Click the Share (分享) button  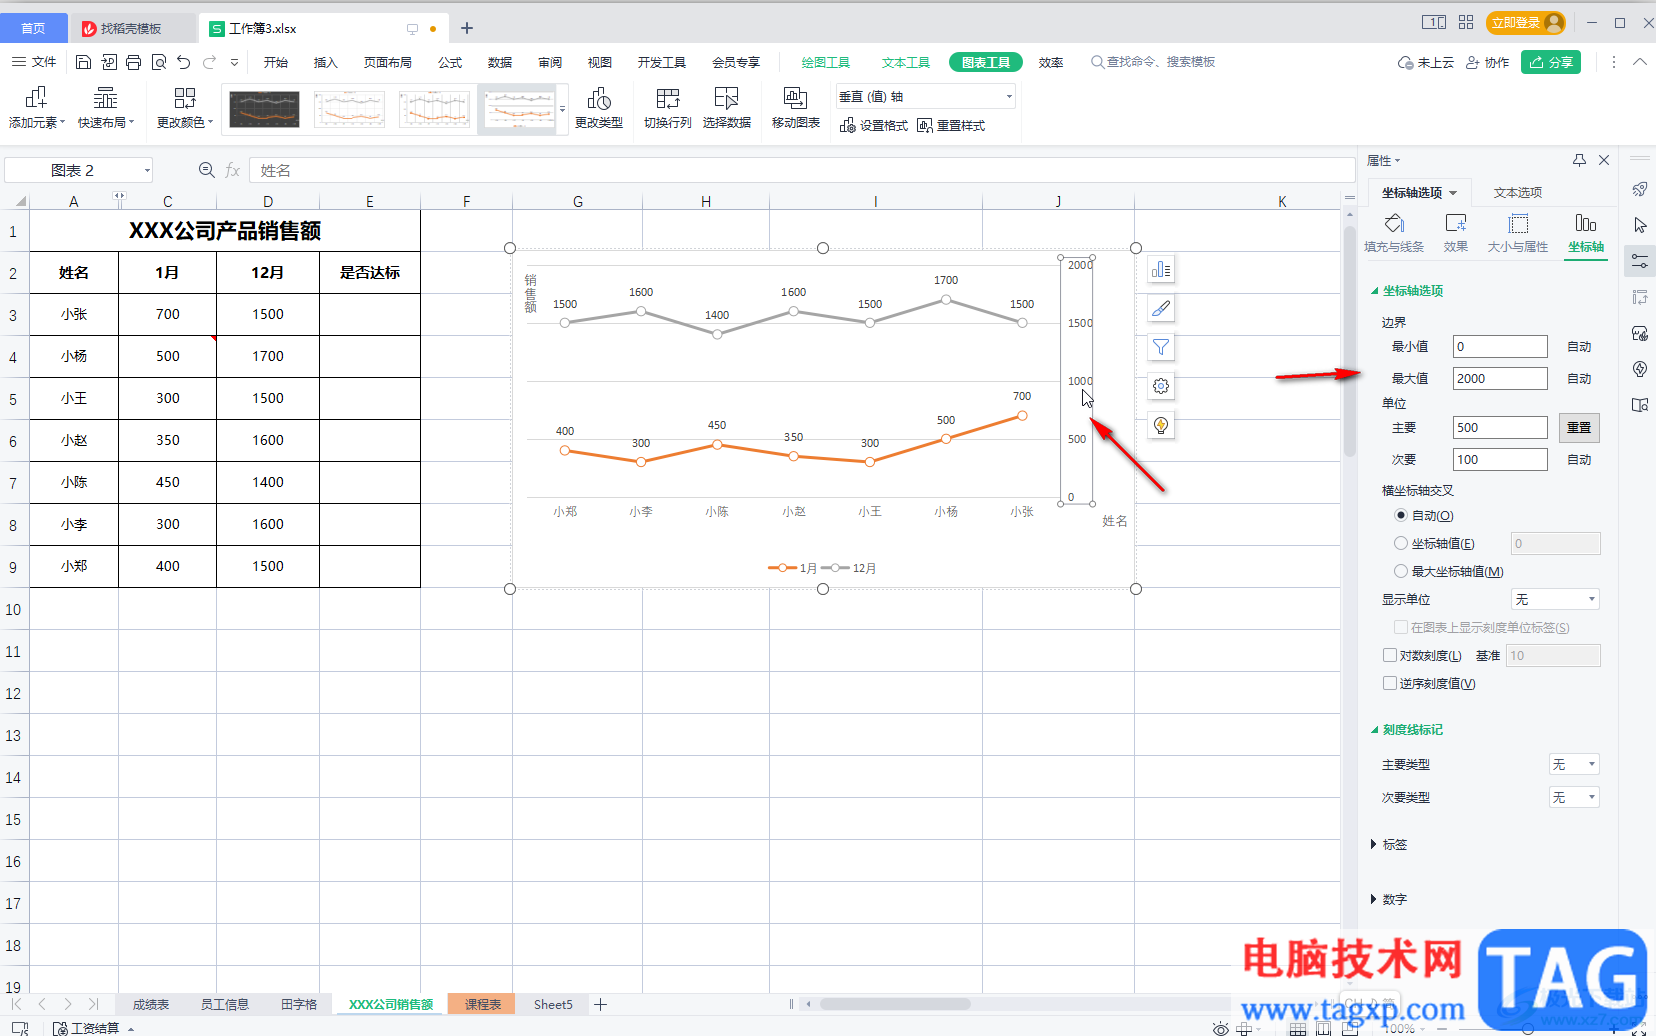[1551, 62]
